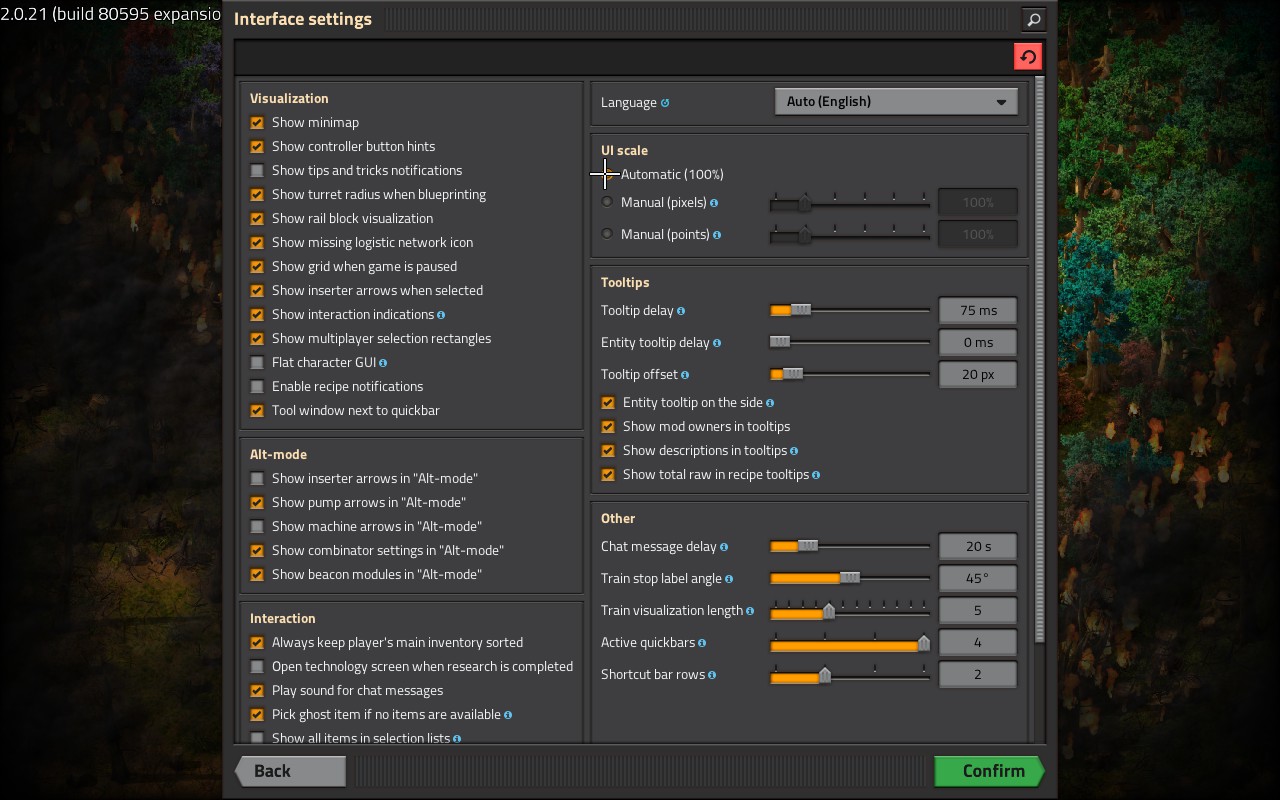Image resolution: width=1280 pixels, height=800 pixels.
Task: Toggle Play sound for chat messages
Action: coord(257,691)
